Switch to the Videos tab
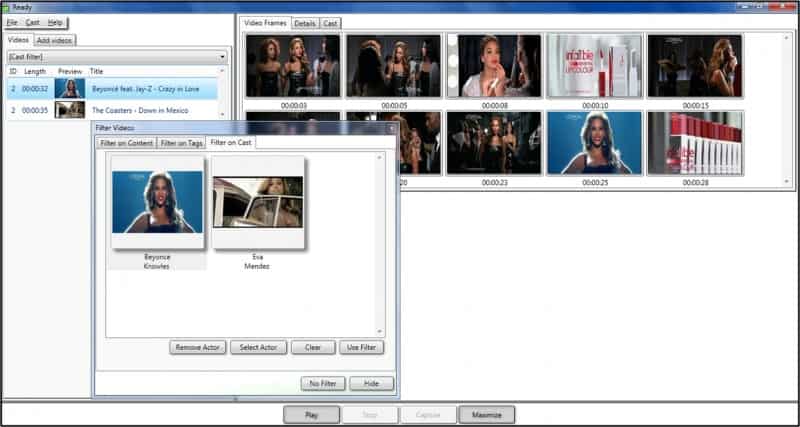 [18, 40]
